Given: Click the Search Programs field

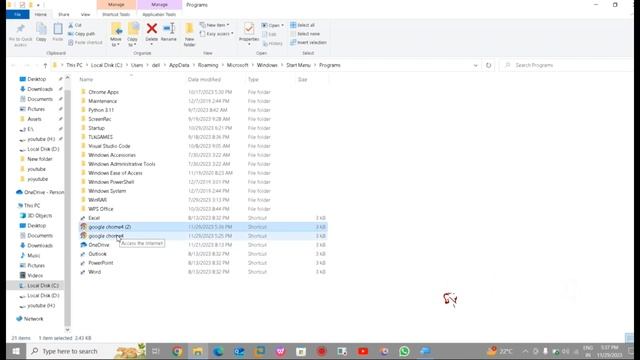Looking at the screenshot, I should pyautogui.click(x=567, y=65).
